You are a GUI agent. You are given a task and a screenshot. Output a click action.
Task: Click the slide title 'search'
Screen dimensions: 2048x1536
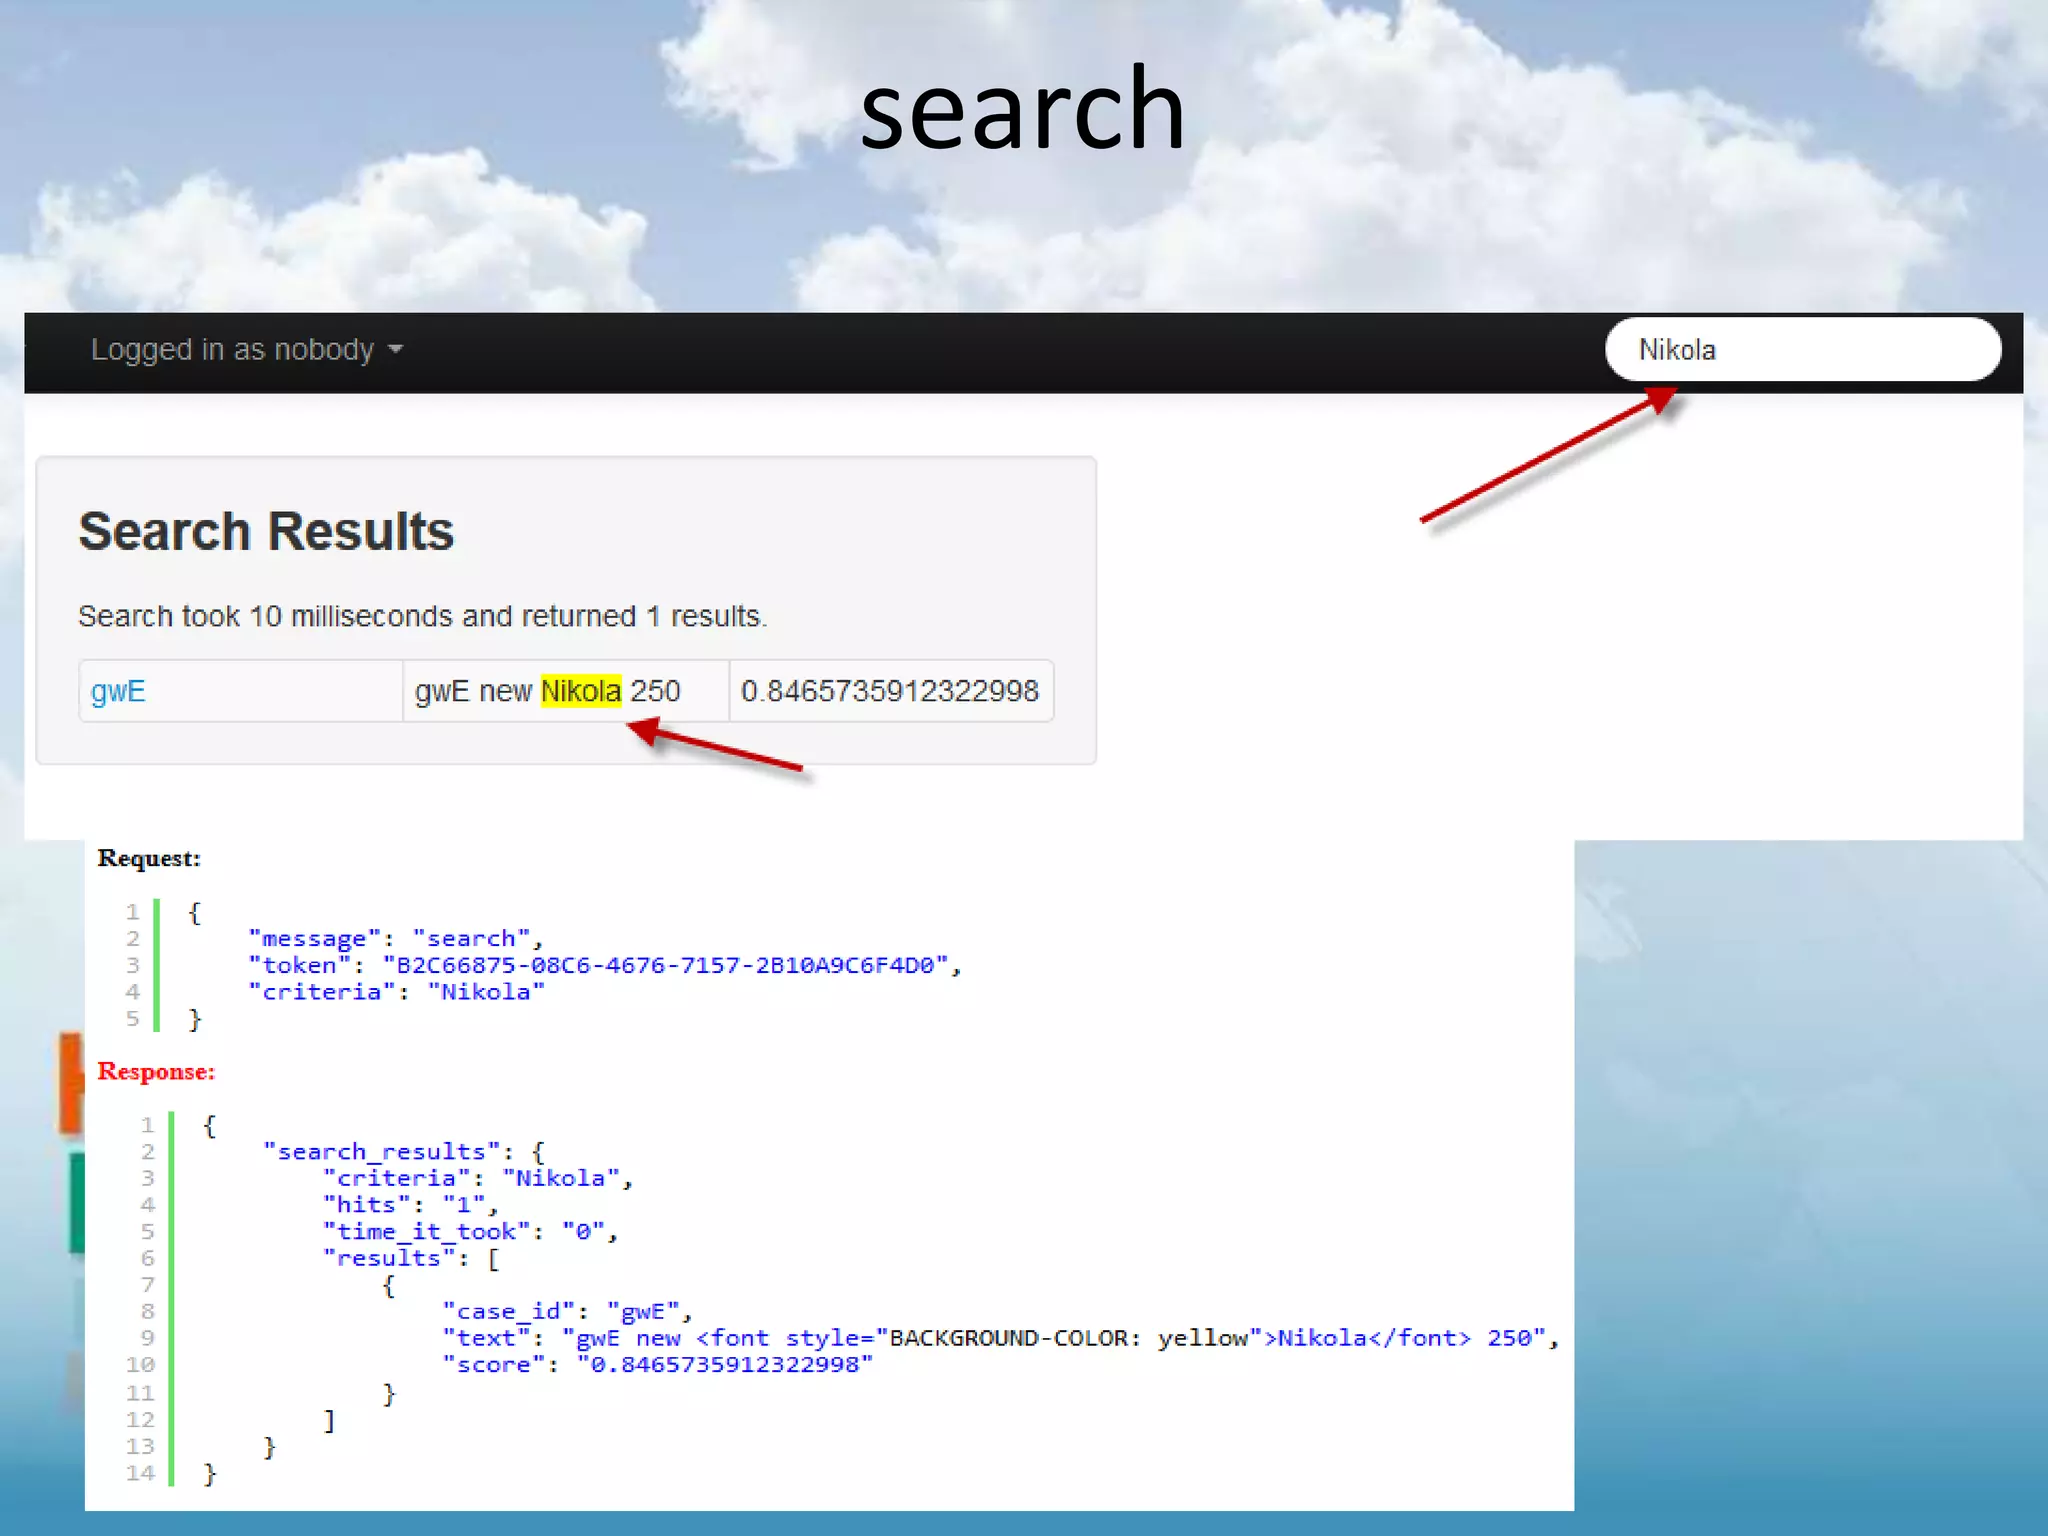tap(1022, 107)
